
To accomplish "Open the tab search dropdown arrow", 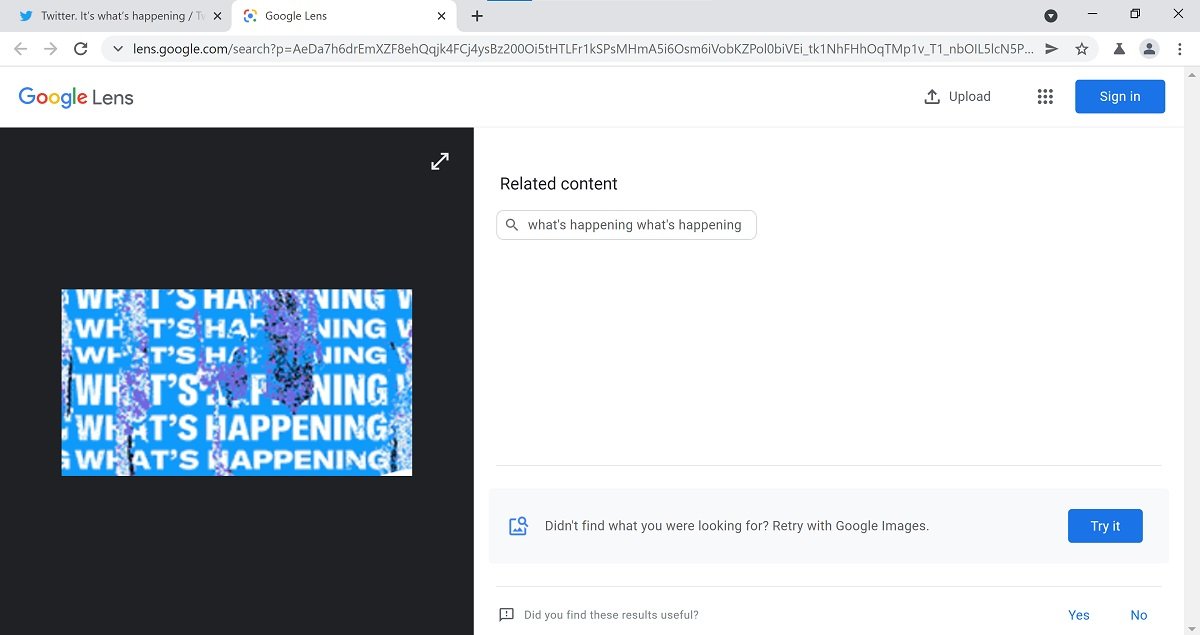I will 1051,16.
